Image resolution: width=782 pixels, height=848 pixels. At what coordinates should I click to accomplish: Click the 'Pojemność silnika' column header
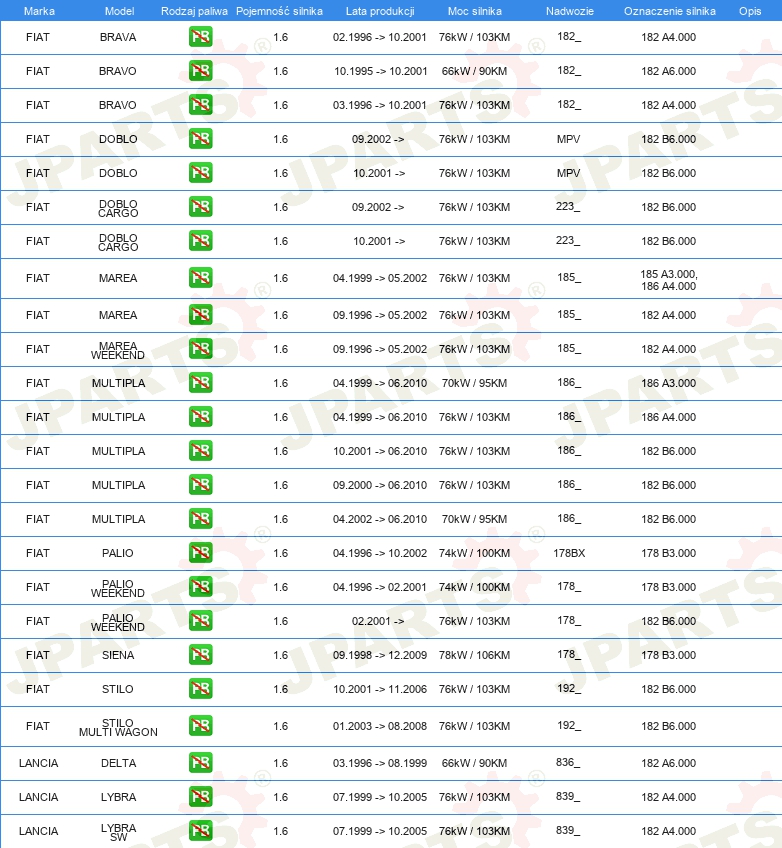pyautogui.click(x=279, y=11)
